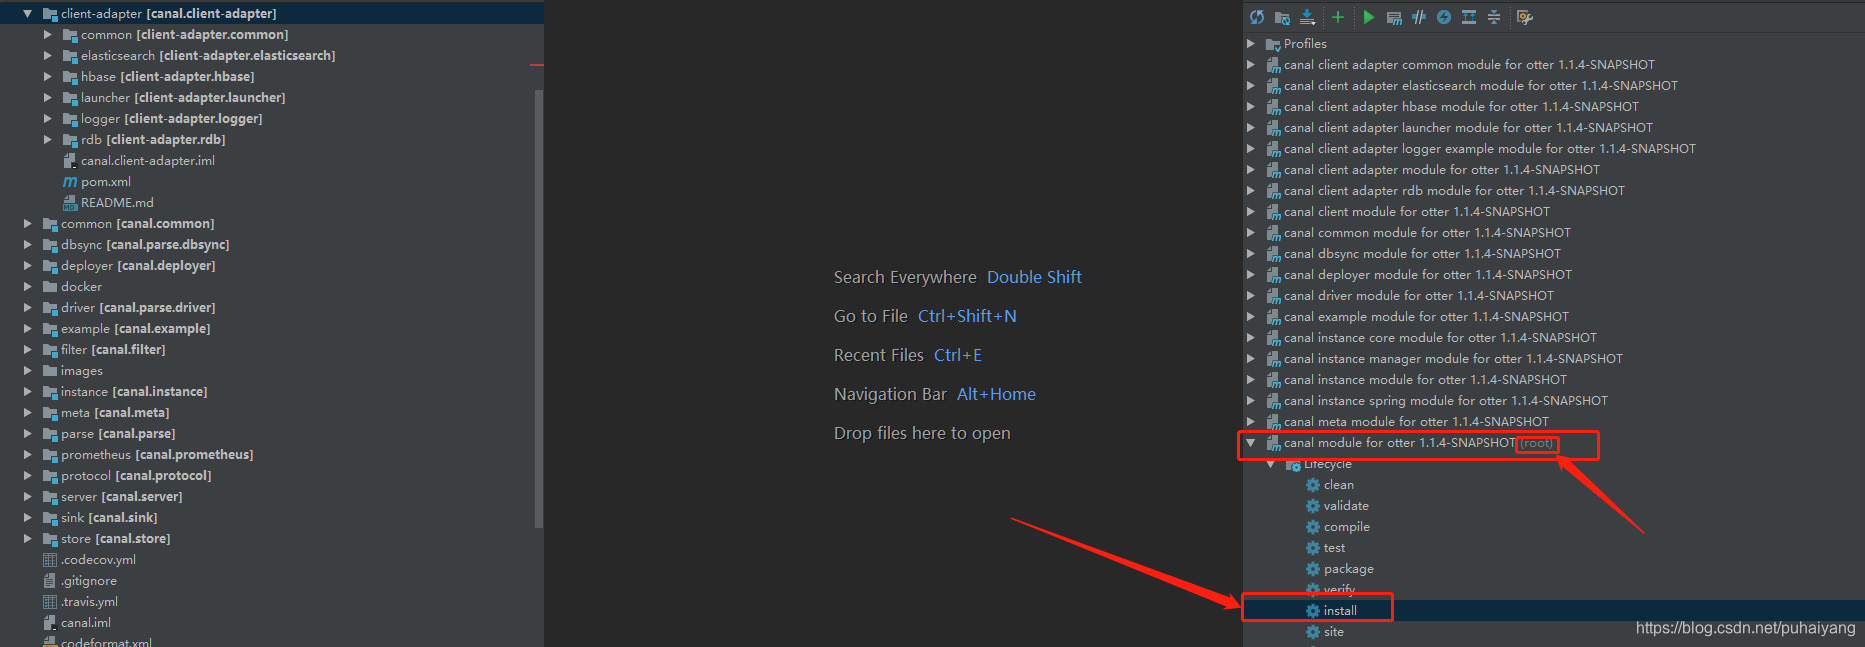The height and width of the screenshot is (647, 1865).
Task: Select the site lifecycle goal
Action: point(1334,632)
